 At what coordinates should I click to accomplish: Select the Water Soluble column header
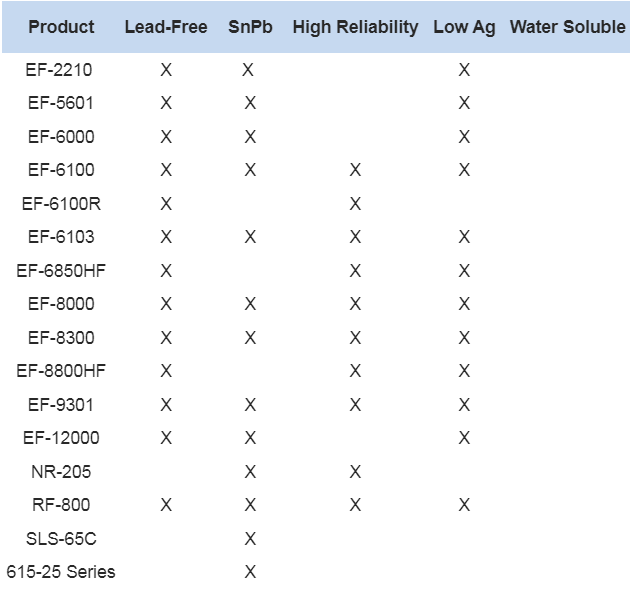coord(567,27)
